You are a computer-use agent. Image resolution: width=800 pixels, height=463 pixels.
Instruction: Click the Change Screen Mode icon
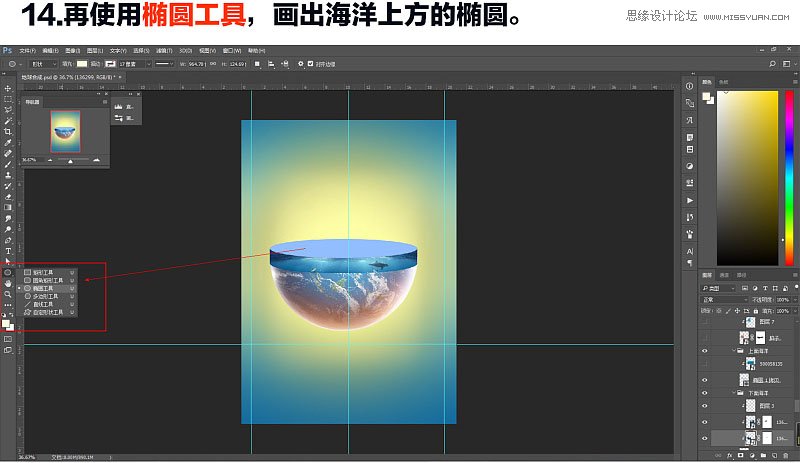(x=8, y=350)
